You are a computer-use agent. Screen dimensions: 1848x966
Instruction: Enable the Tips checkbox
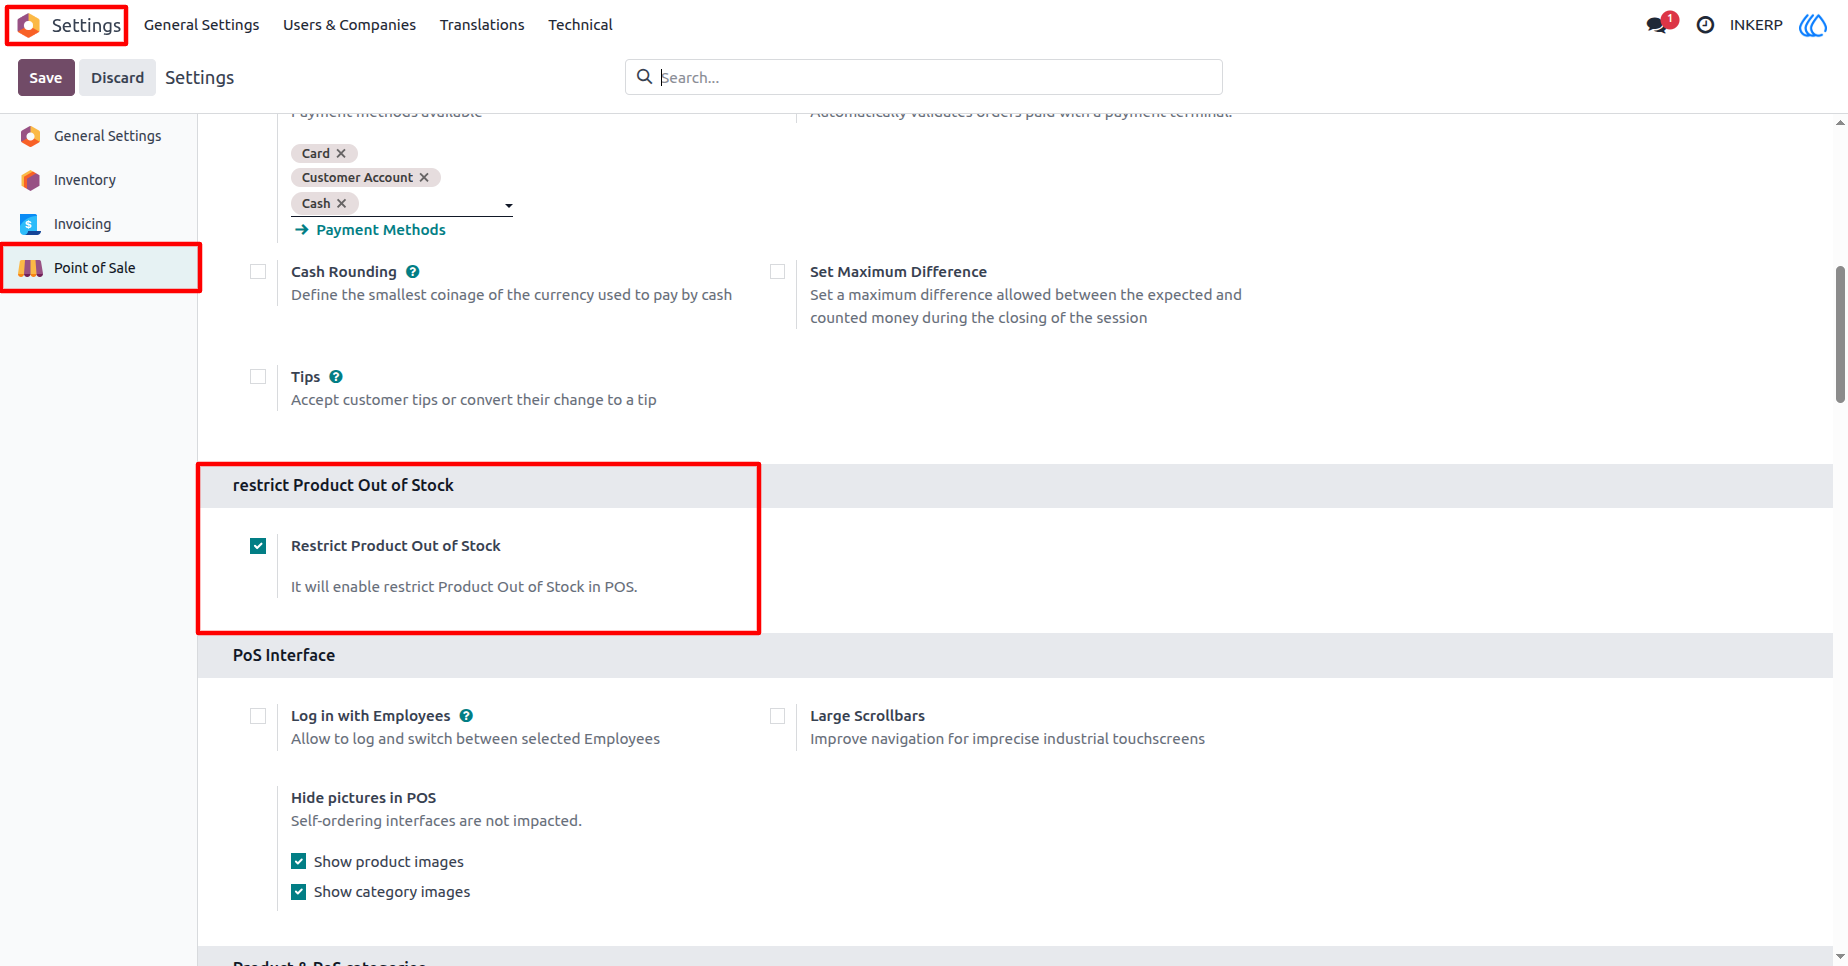258,377
